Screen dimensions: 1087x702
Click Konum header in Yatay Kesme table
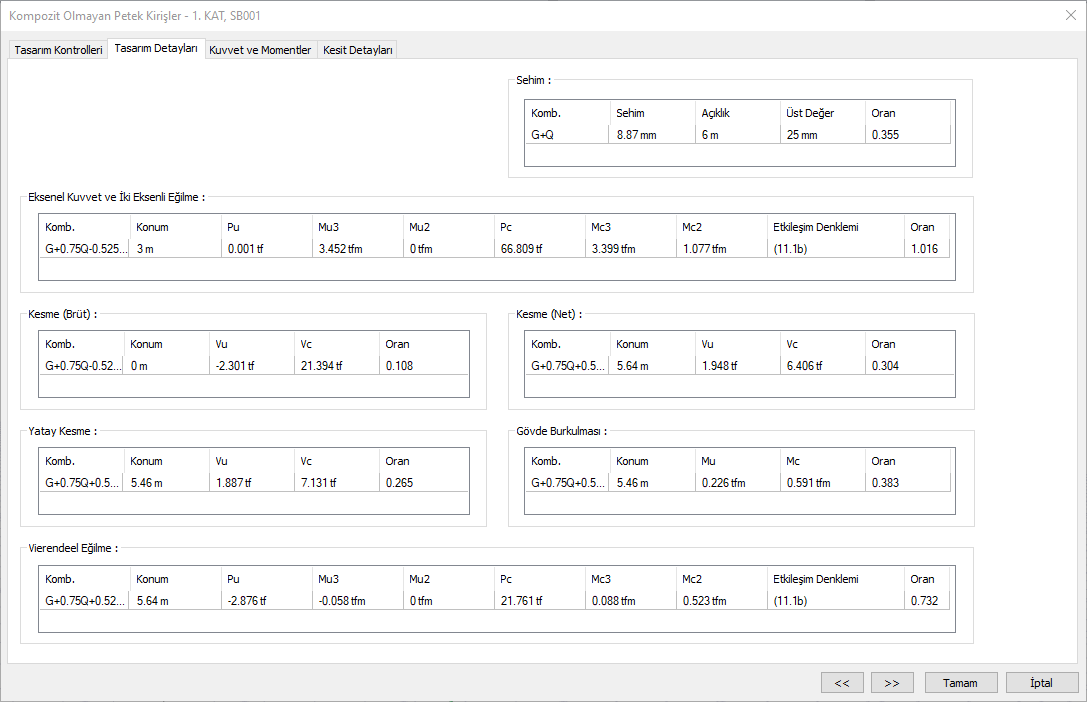[x=146, y=461]
